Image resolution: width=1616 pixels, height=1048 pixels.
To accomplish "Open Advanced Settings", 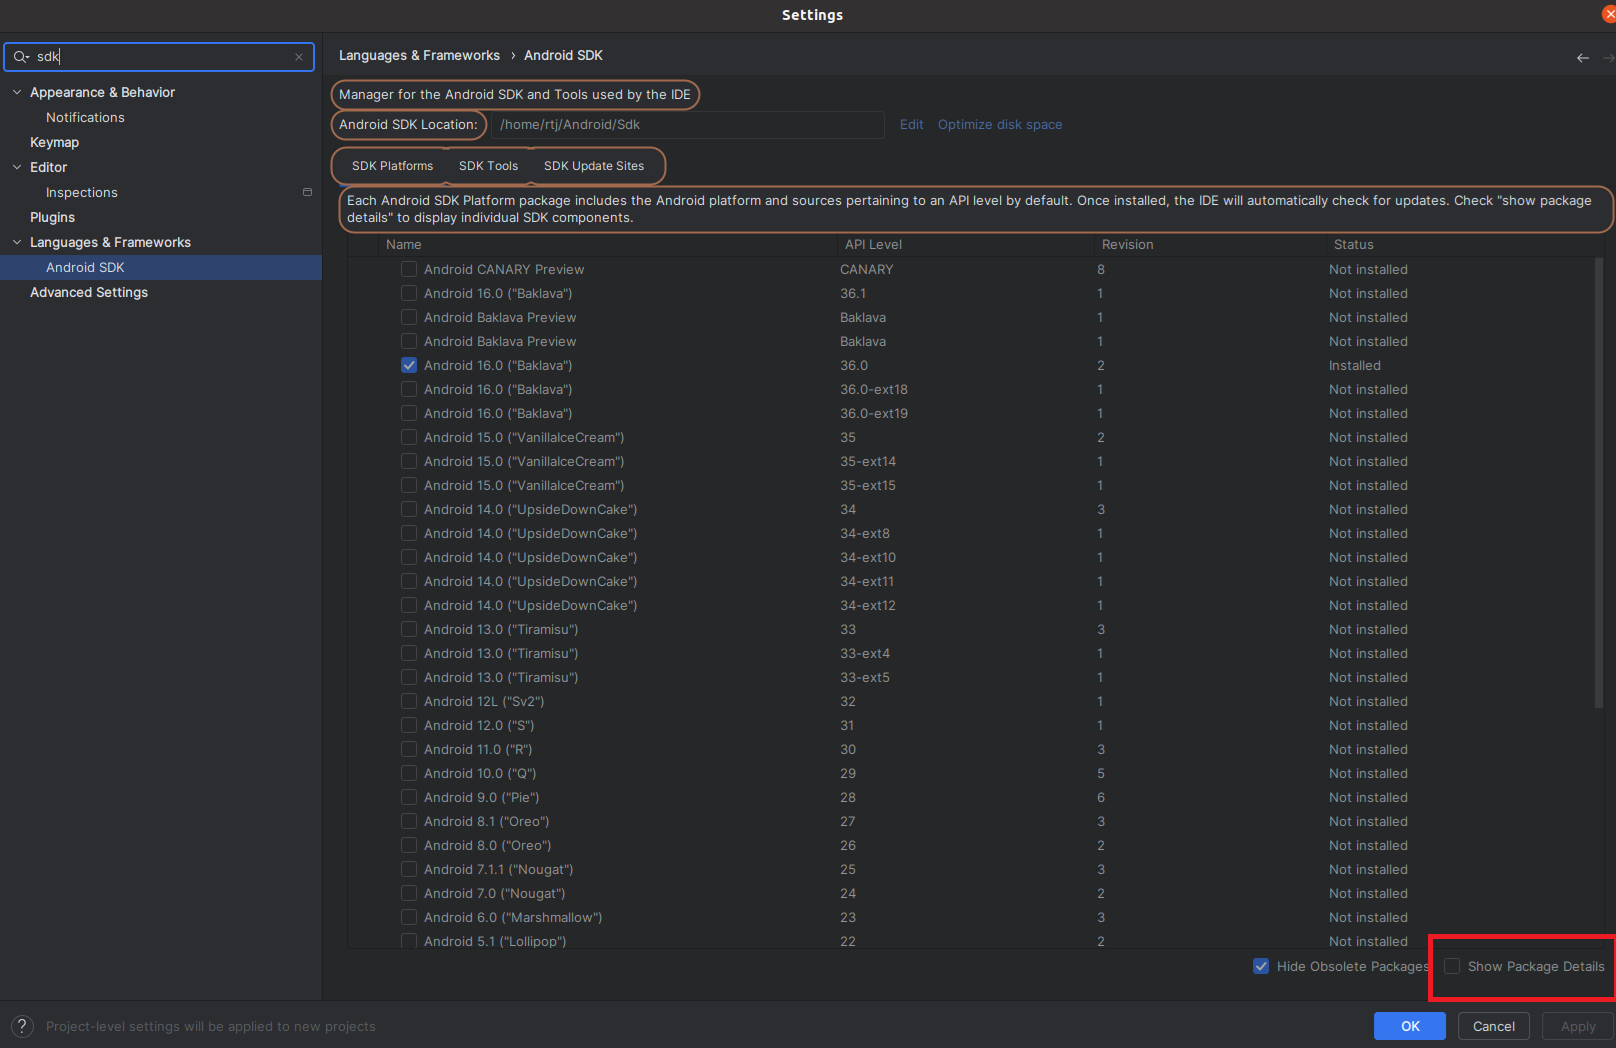I will click(x=89, y=292).
